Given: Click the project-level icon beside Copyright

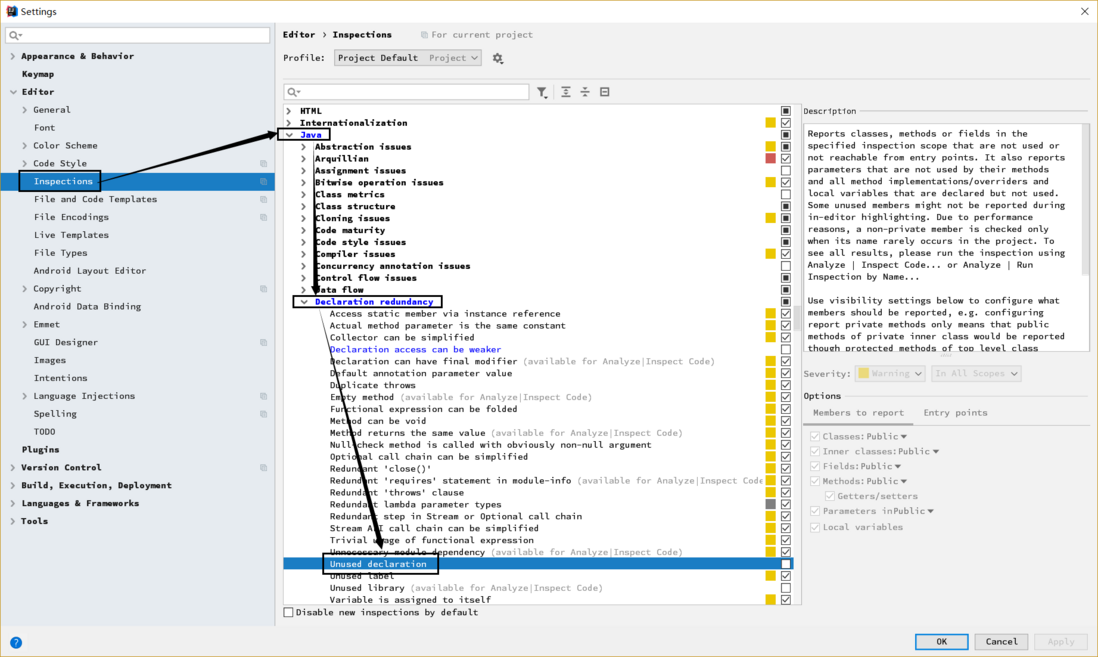Looking at the screenshot, I should point(263,289).
